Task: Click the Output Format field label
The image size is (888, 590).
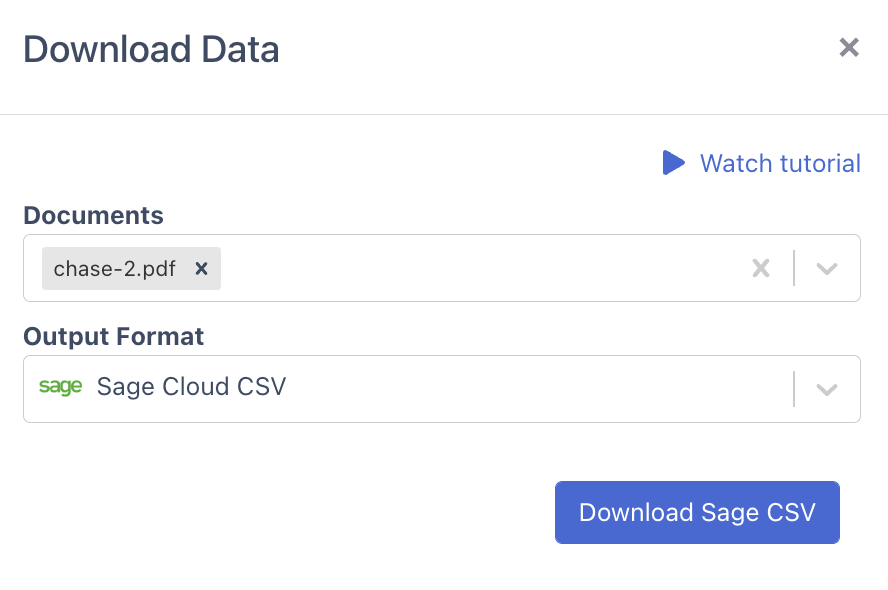Action: pos(113,336)
